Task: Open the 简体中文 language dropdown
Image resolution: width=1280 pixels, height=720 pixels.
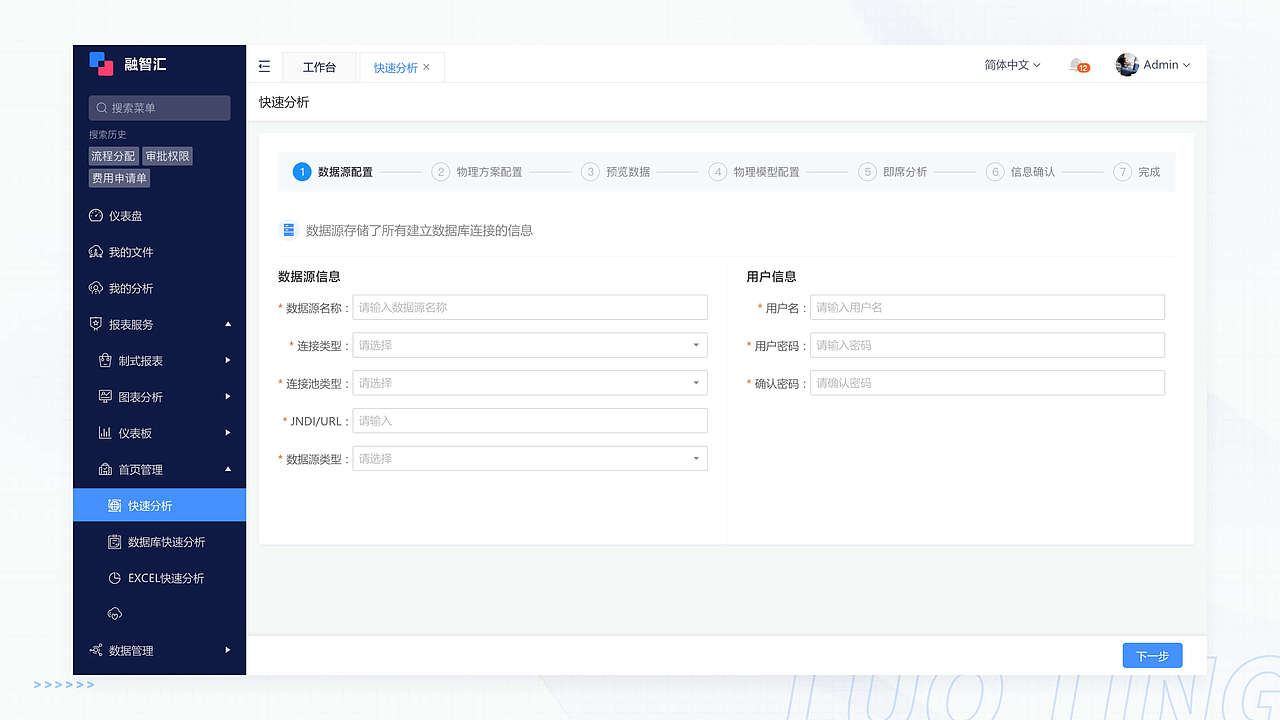Action: (1012, 65)
